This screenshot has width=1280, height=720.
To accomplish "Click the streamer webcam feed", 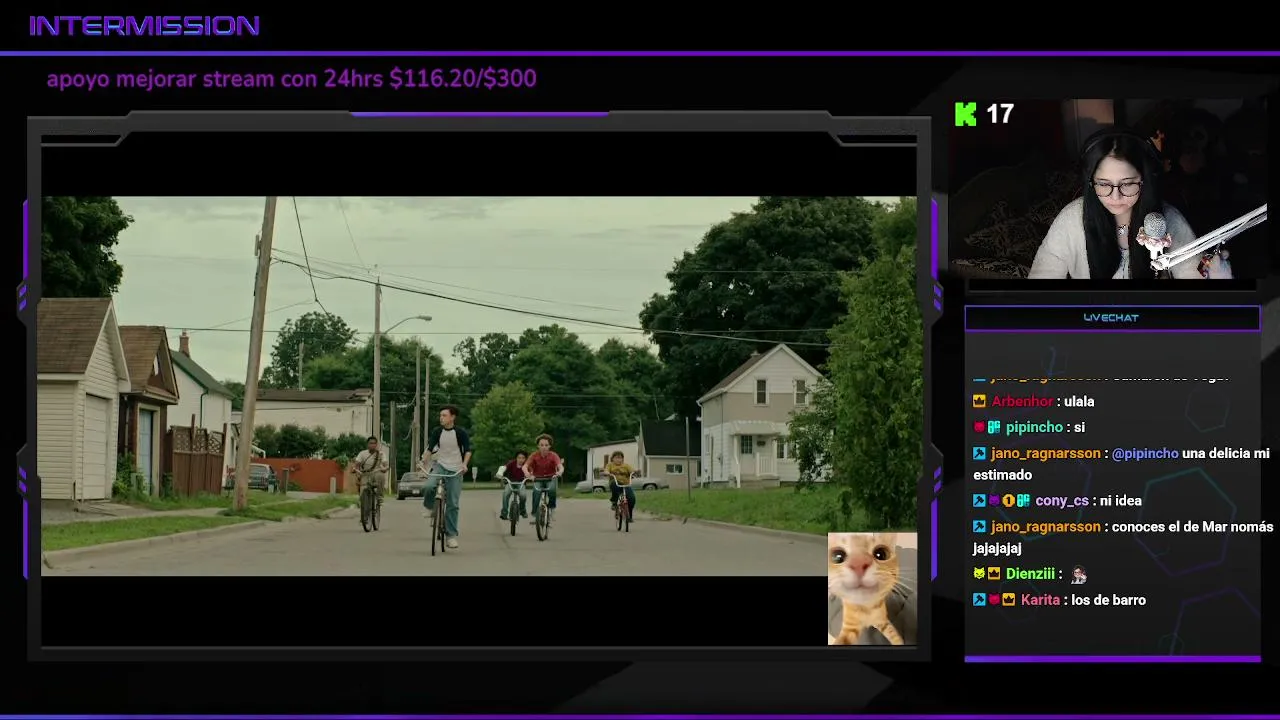I will click(x=1107, y=189).
